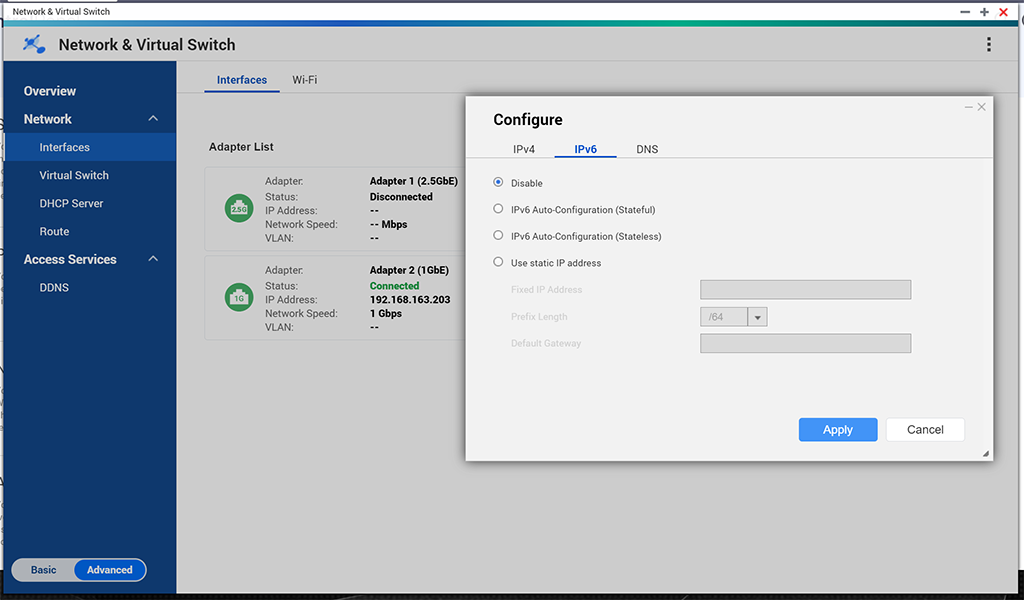Click the Disconnected status text
Viewport: 1024px width, 600px height.
point(401,197)
